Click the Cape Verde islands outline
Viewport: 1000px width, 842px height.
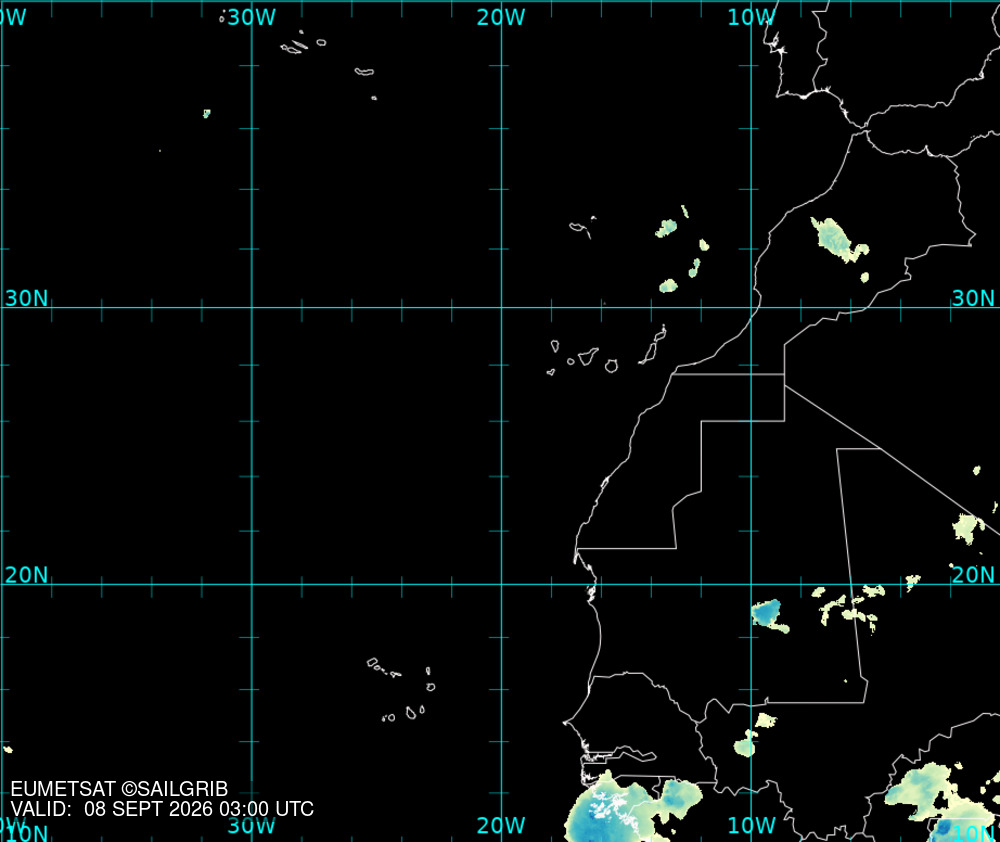(401, 690)
